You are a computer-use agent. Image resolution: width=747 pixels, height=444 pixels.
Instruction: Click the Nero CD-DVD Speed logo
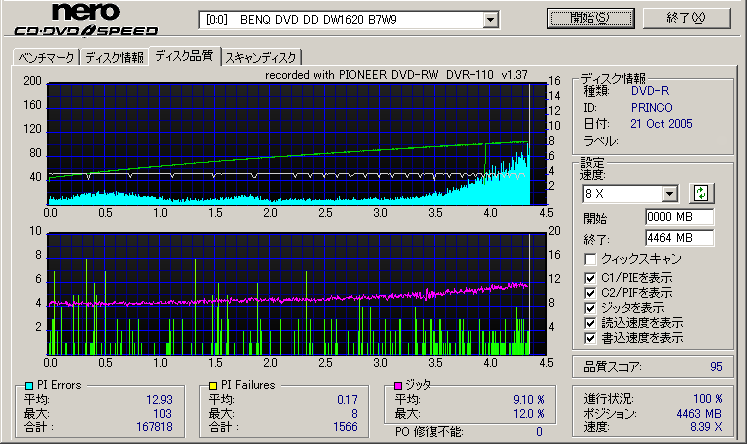(x=86, y=19)
